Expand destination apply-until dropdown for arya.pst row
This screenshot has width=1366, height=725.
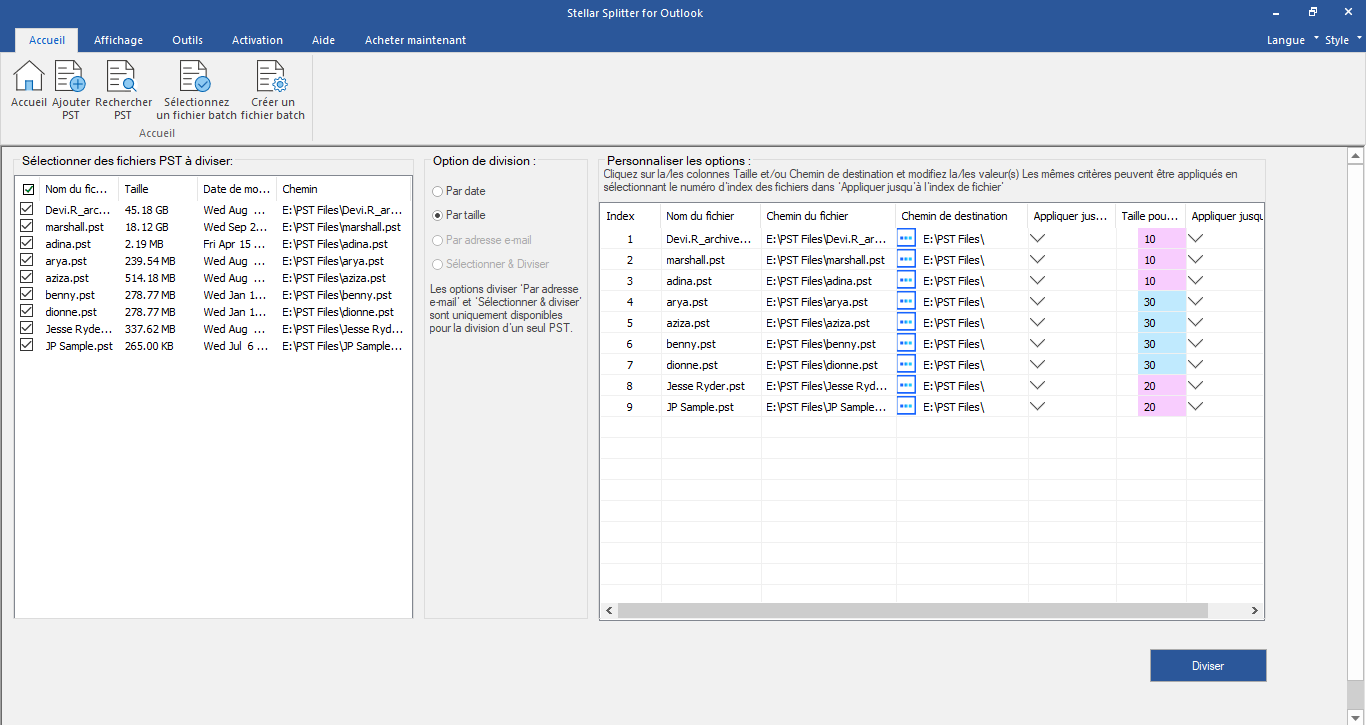pyautogui.click(x=1038, y=302)
